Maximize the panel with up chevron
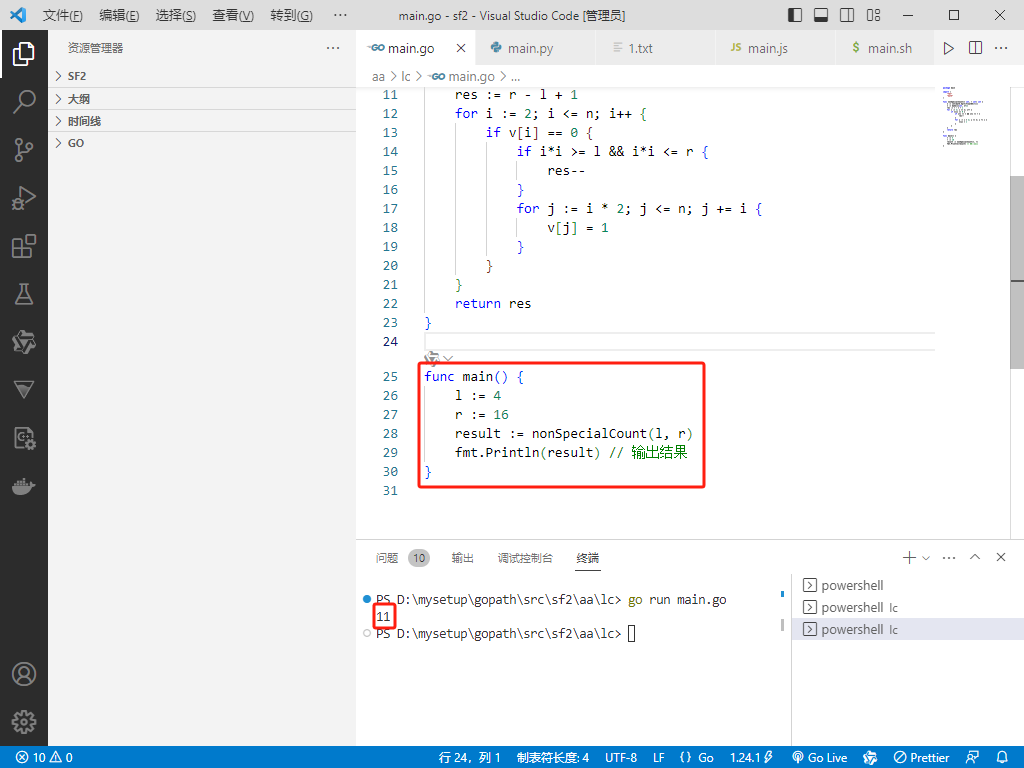Image resolution: width=1024 pixels, height=768 pixels. point(975,557)
